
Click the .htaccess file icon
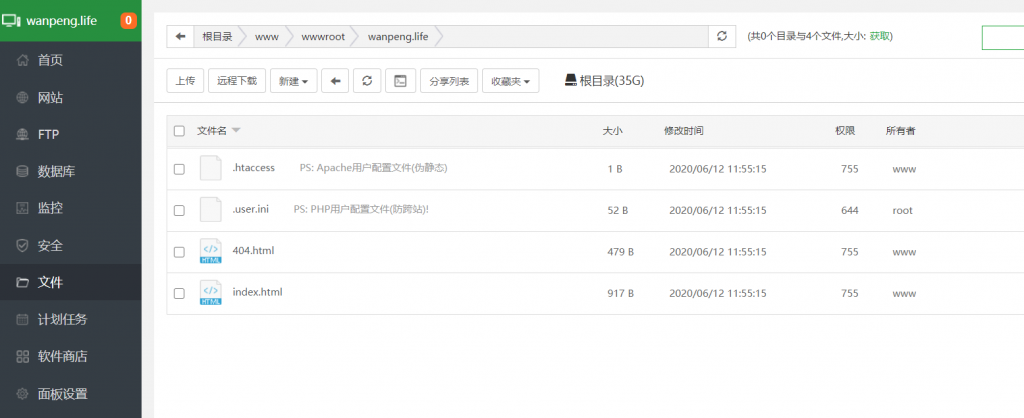pyautogui.click(x=210, y=168)
